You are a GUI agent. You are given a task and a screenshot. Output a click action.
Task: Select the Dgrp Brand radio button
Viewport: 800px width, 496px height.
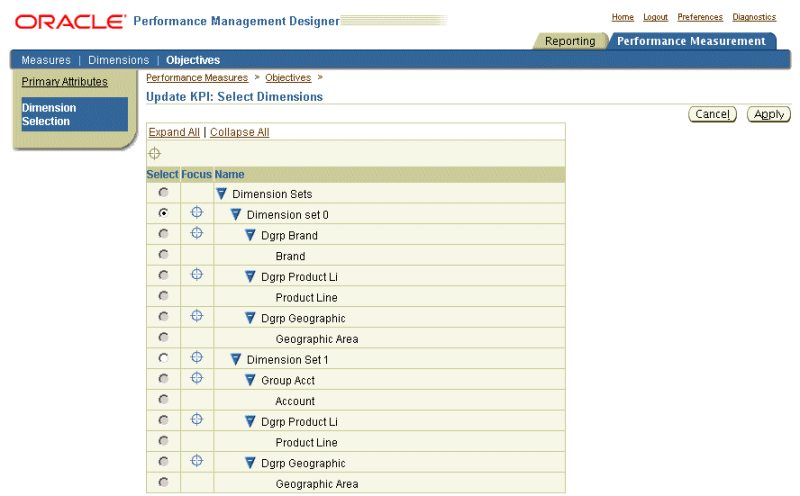click(x=163, y=234)
